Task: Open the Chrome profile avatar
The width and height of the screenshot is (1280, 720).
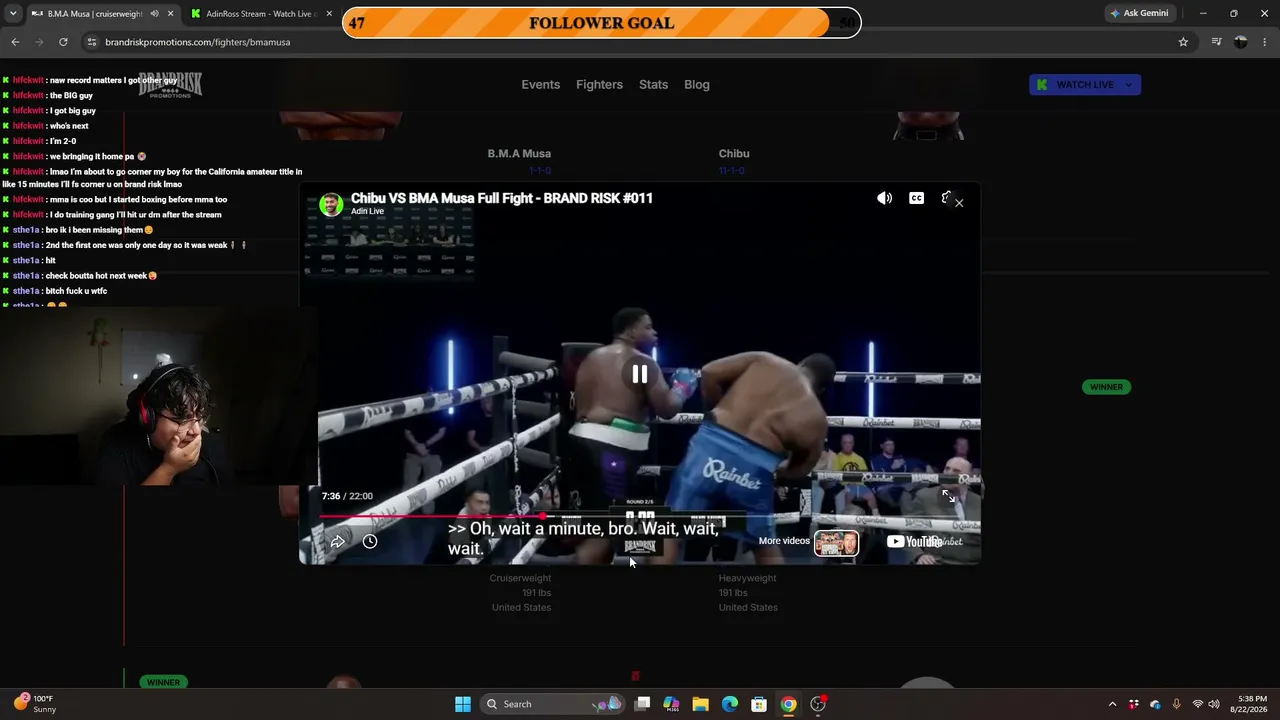Action: 1240,42
